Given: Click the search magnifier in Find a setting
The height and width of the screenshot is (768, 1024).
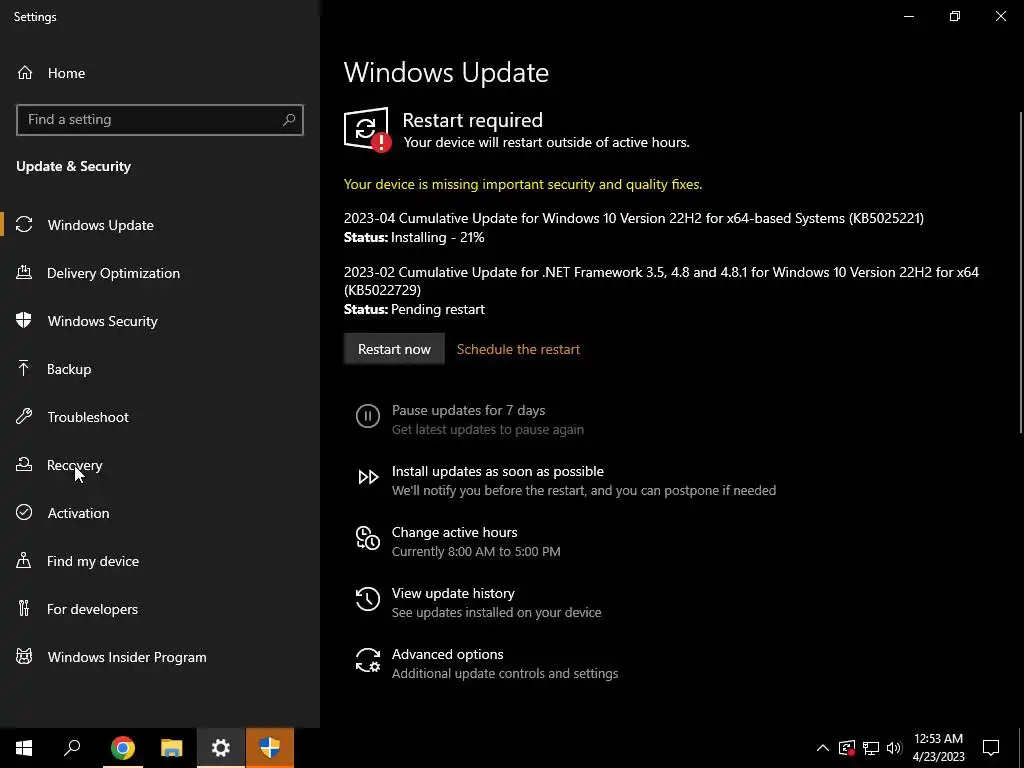Looking at the screenshot, I should (x=289, y=120).
